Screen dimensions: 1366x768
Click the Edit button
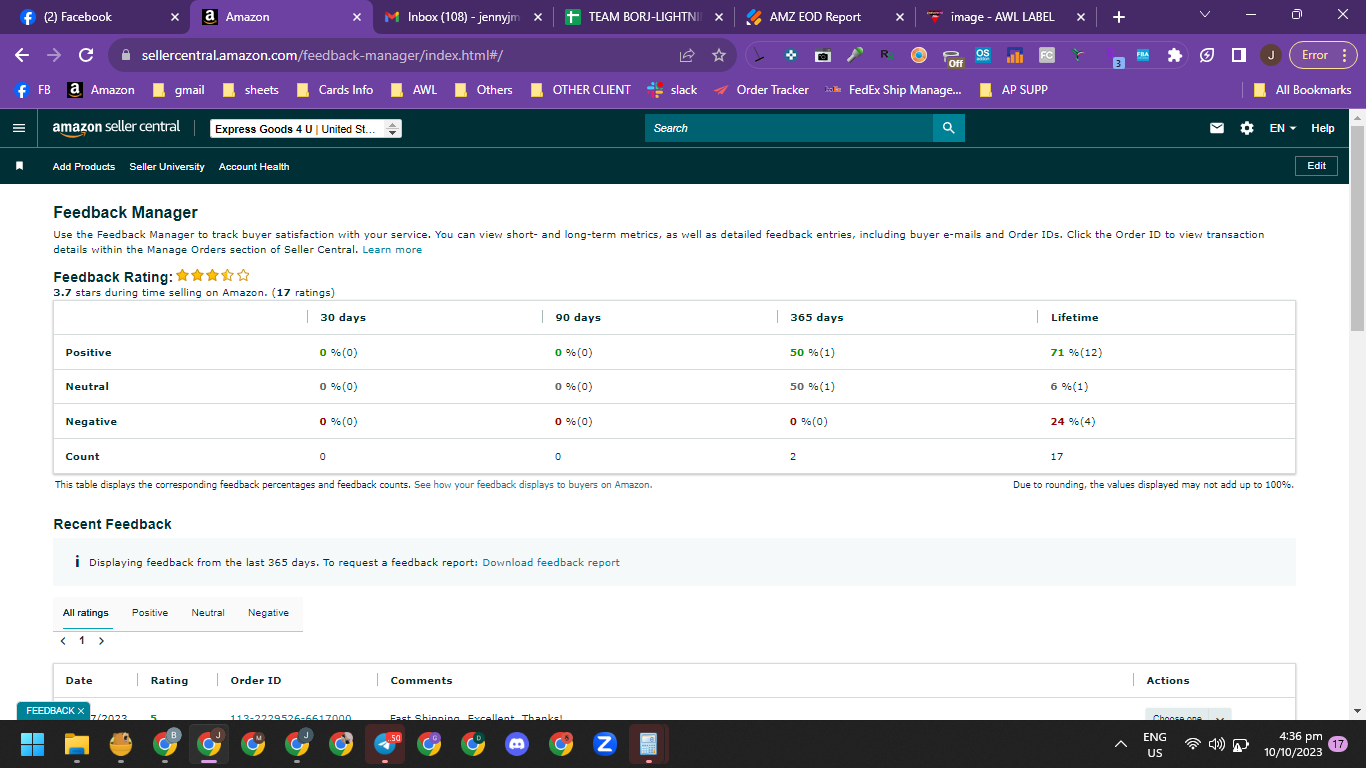pyautogui.click(x=1316, y=166)
